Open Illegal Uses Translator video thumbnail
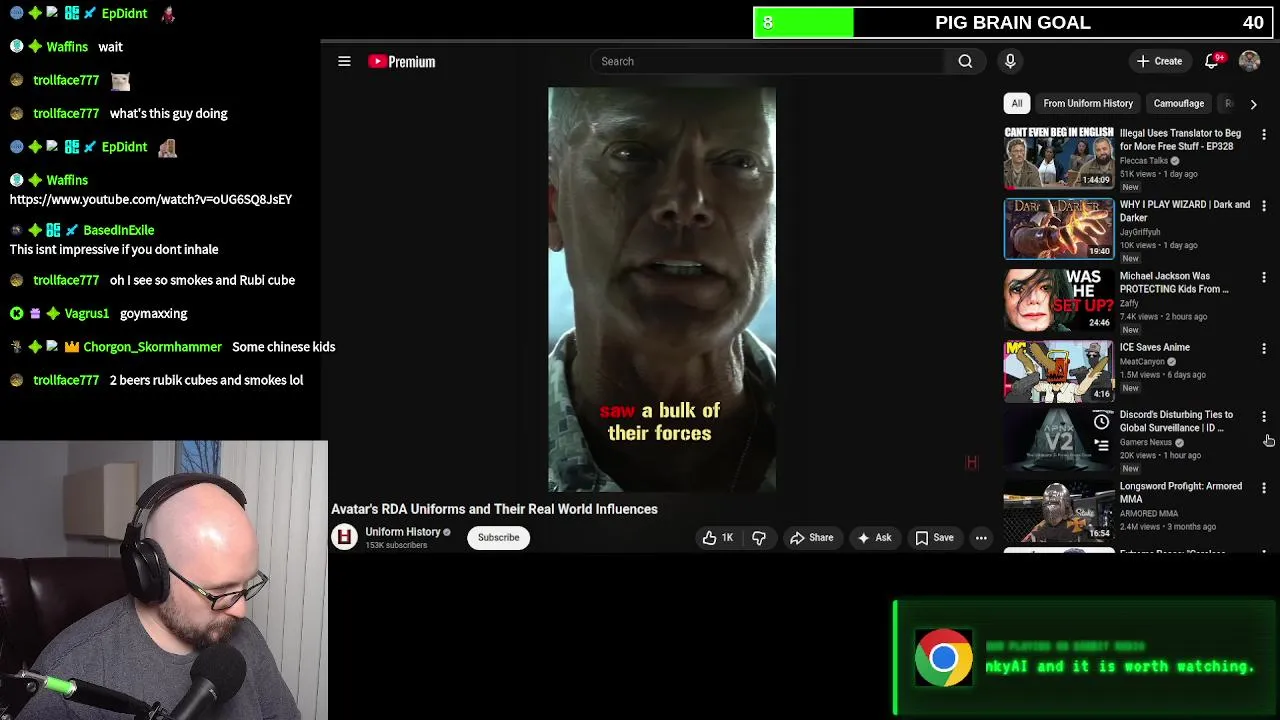This screenshot has width=1280, height=720. point(1058,157)
